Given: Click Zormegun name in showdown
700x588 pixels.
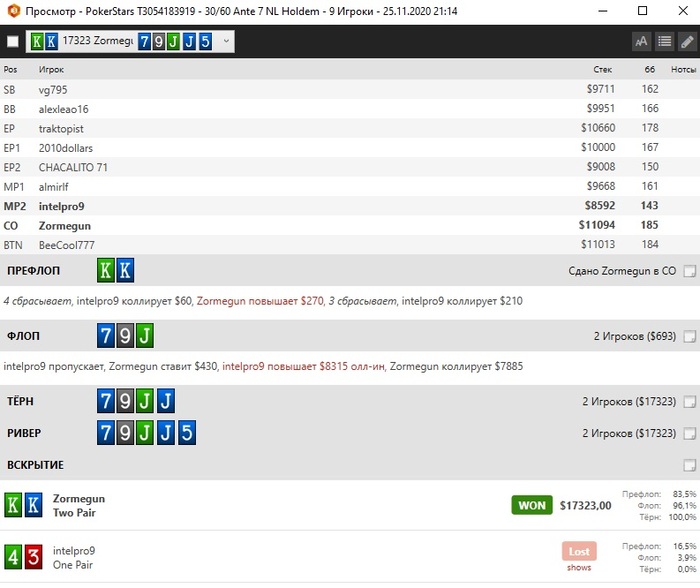Looking at the screenshot, I should click(79, 498).
